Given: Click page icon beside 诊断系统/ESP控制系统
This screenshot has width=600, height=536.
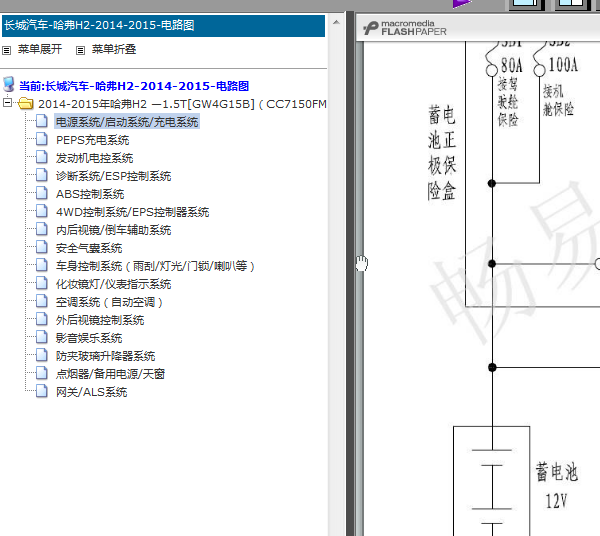Looking at the screenshot, I should click(x=41, y=175).
